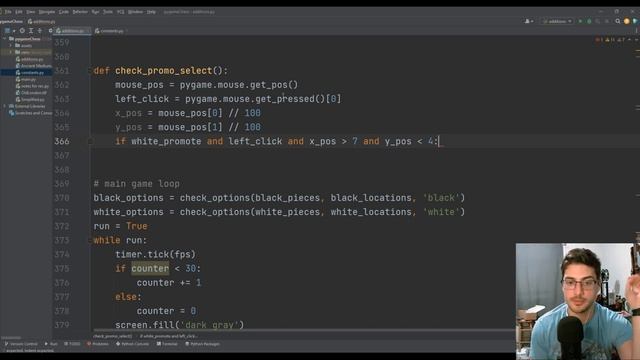
Task: Open the Navigate menu
Action: point(47,12)
